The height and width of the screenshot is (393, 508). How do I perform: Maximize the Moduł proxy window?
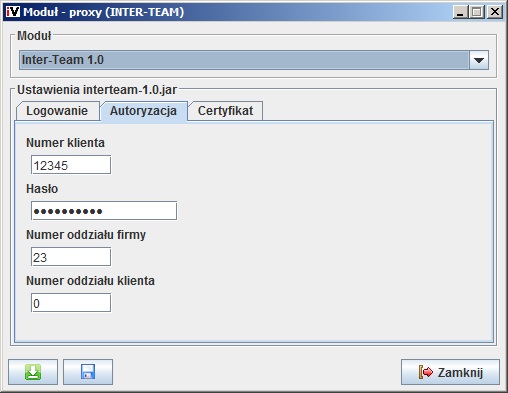tap(477, 12)
